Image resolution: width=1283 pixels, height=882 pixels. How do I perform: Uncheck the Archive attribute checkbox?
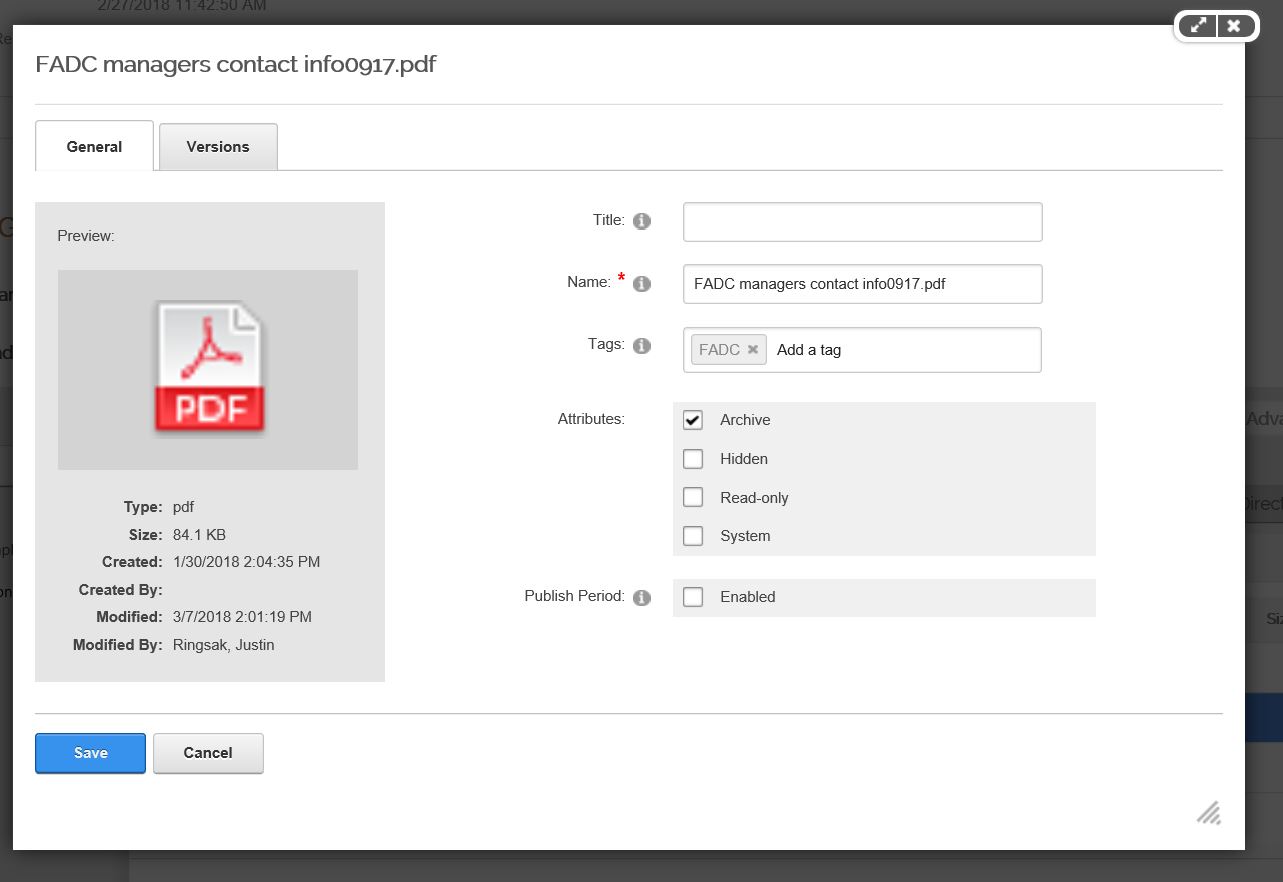(693, 420)
